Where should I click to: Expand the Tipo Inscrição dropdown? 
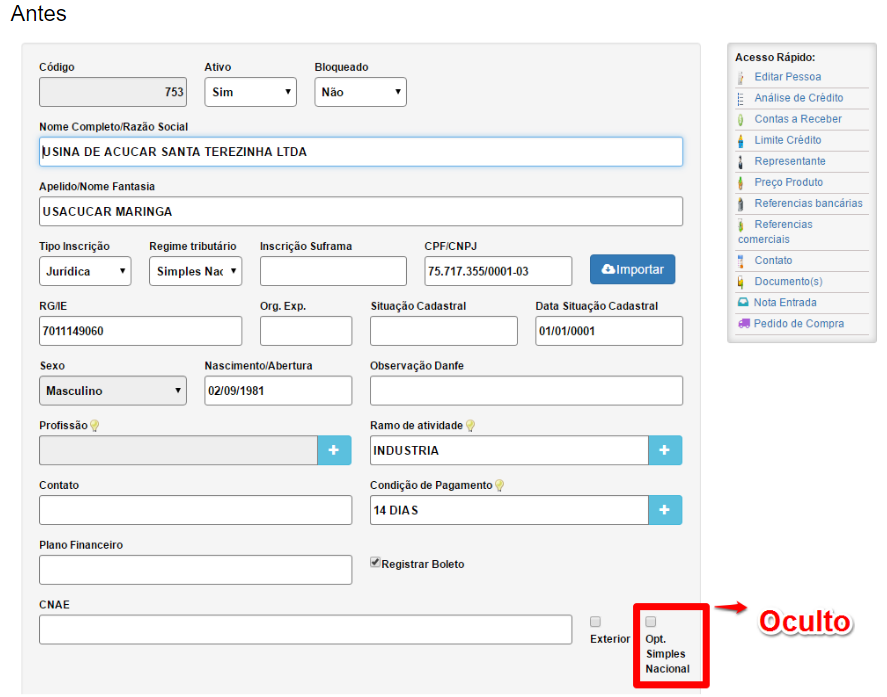tap(85, 271)
